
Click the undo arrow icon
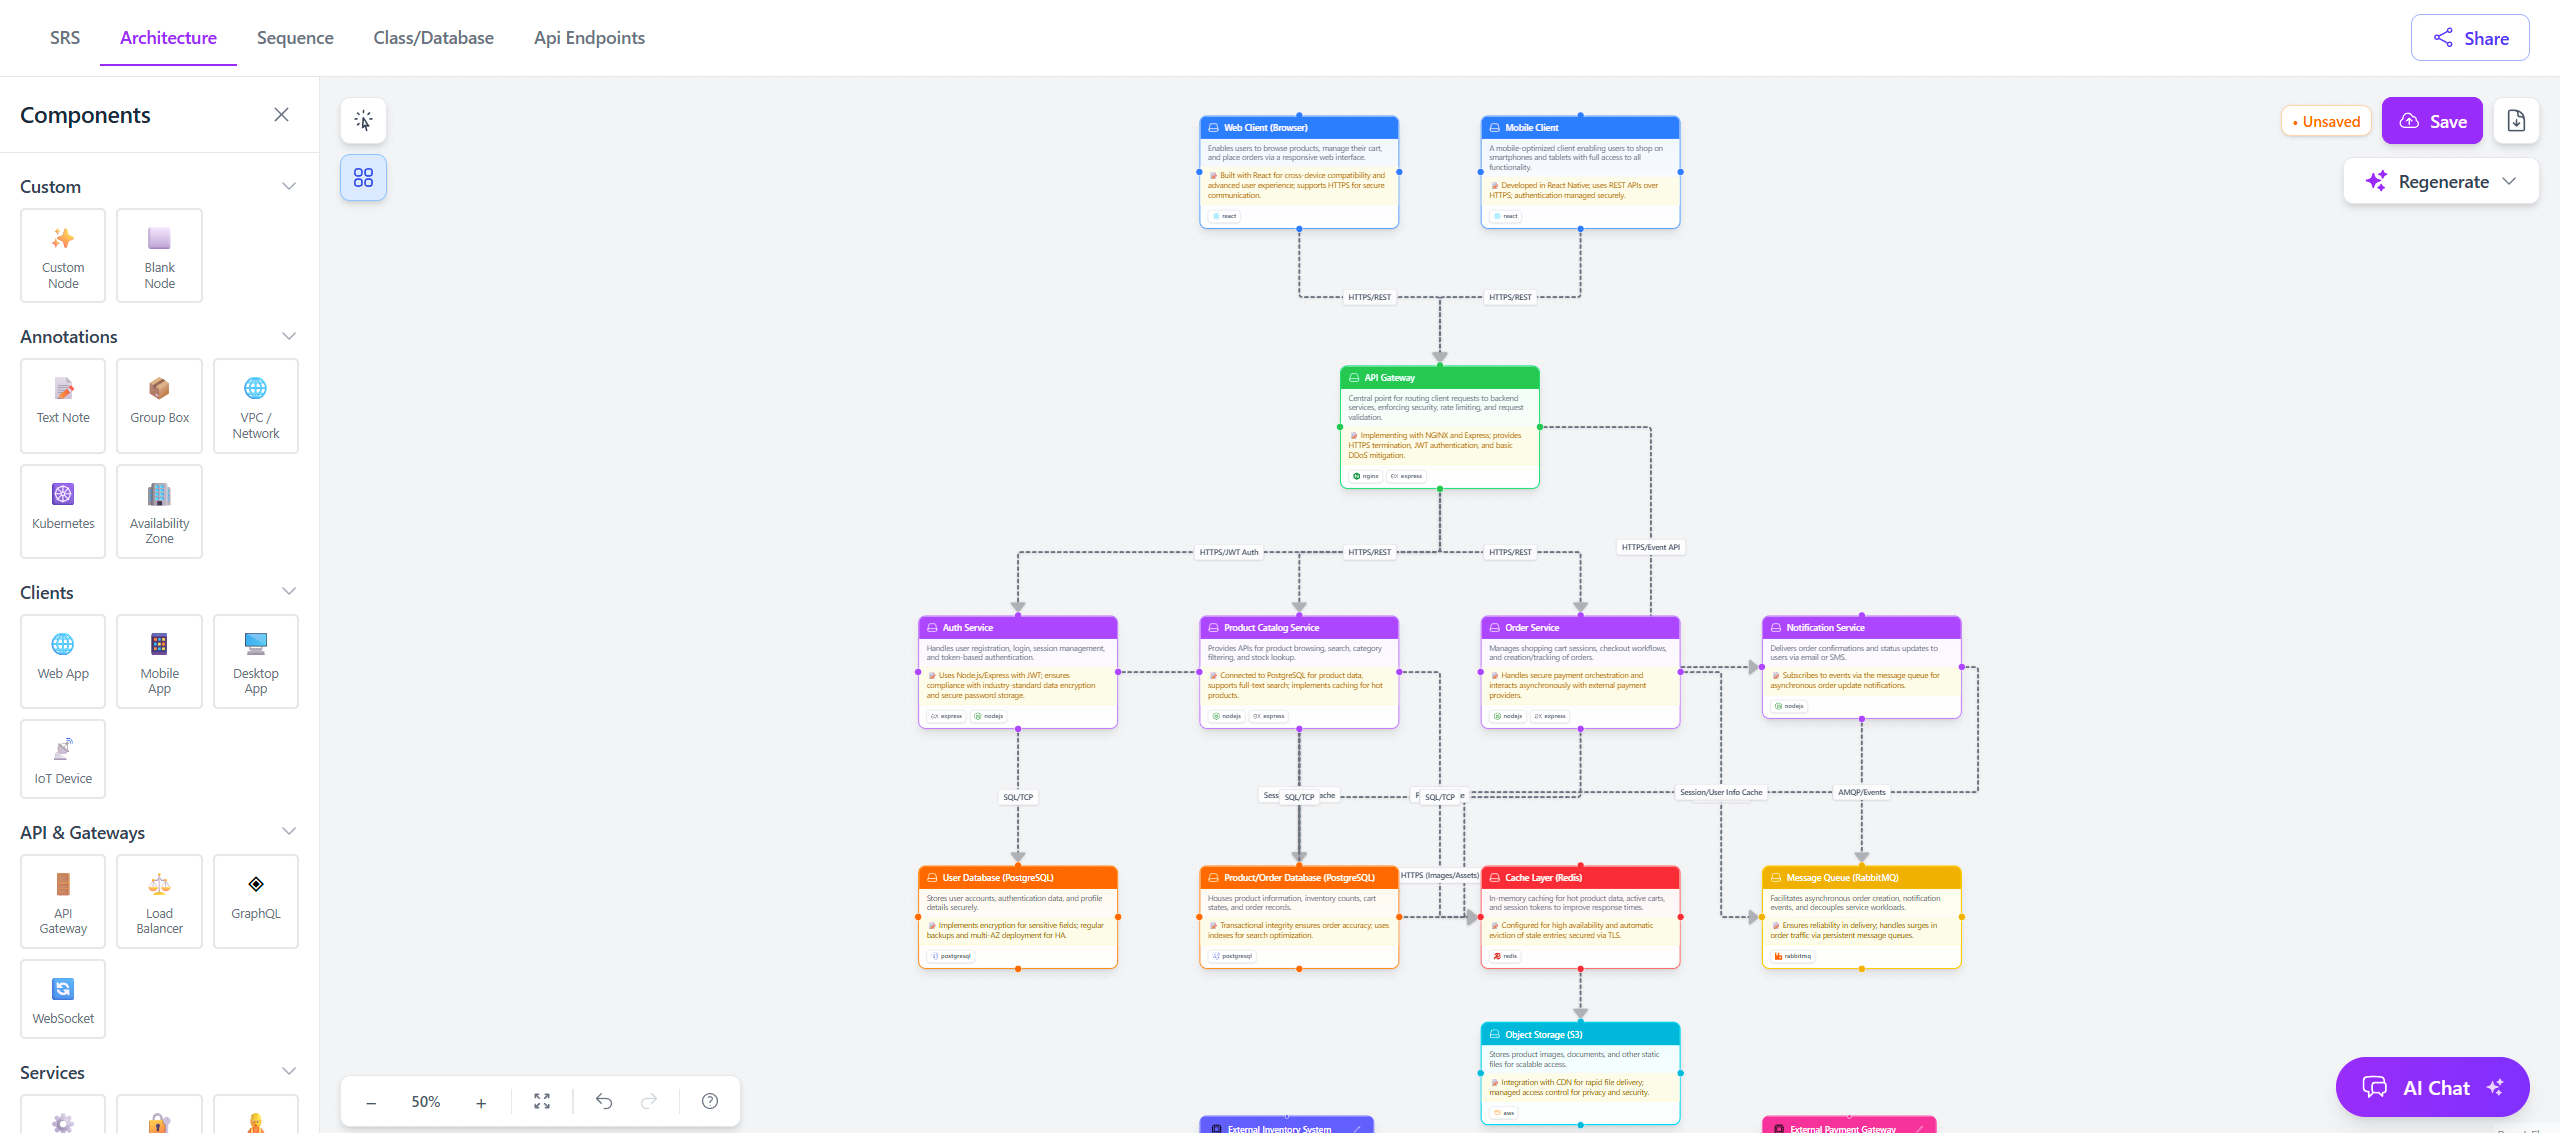[x=604, y=1101]
